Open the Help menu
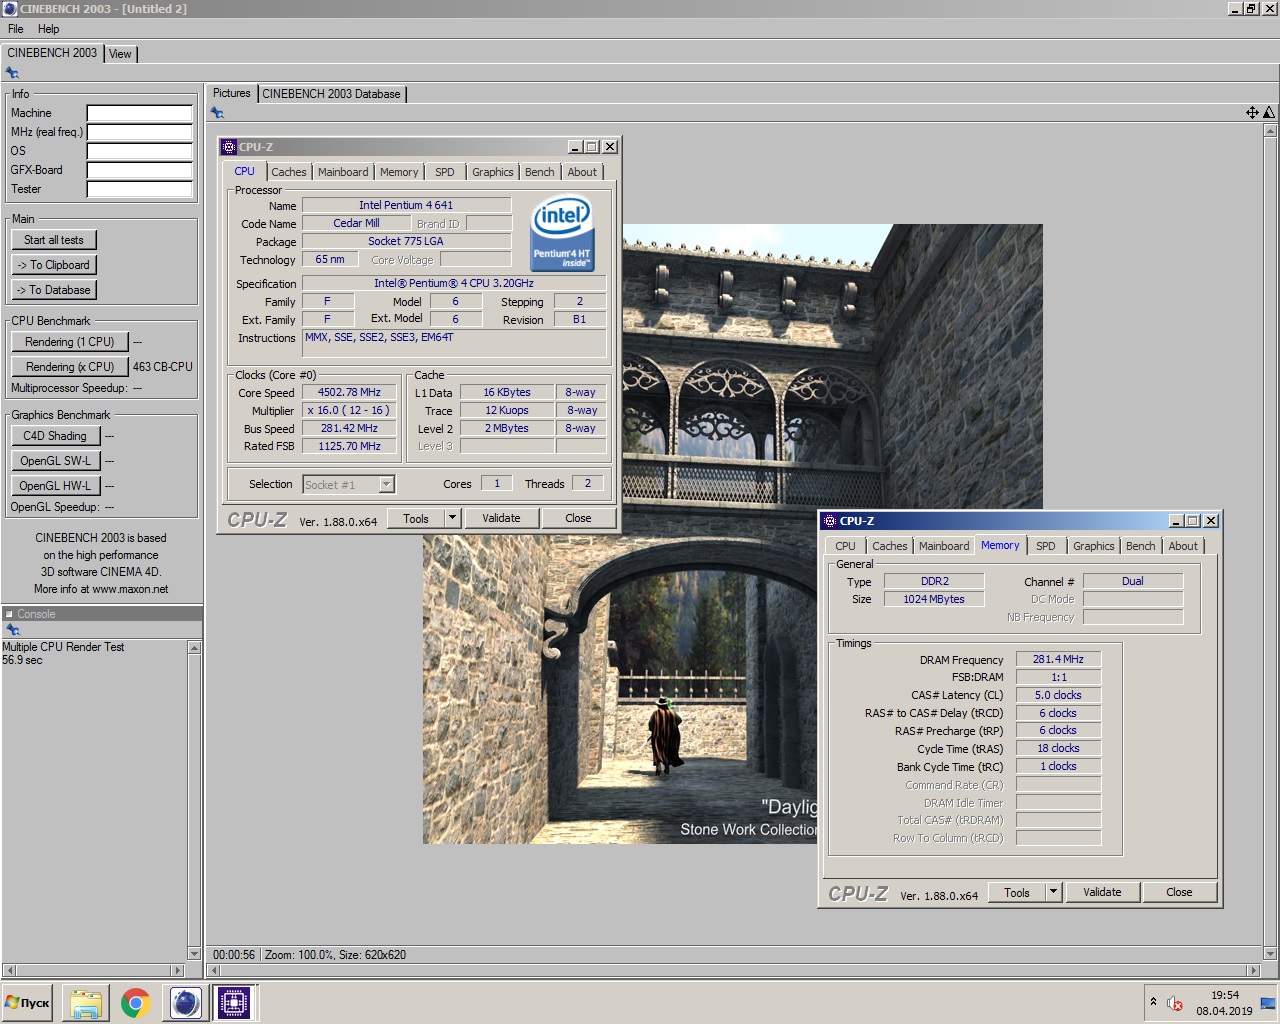1280x1024 pixels. pos(48,29)
